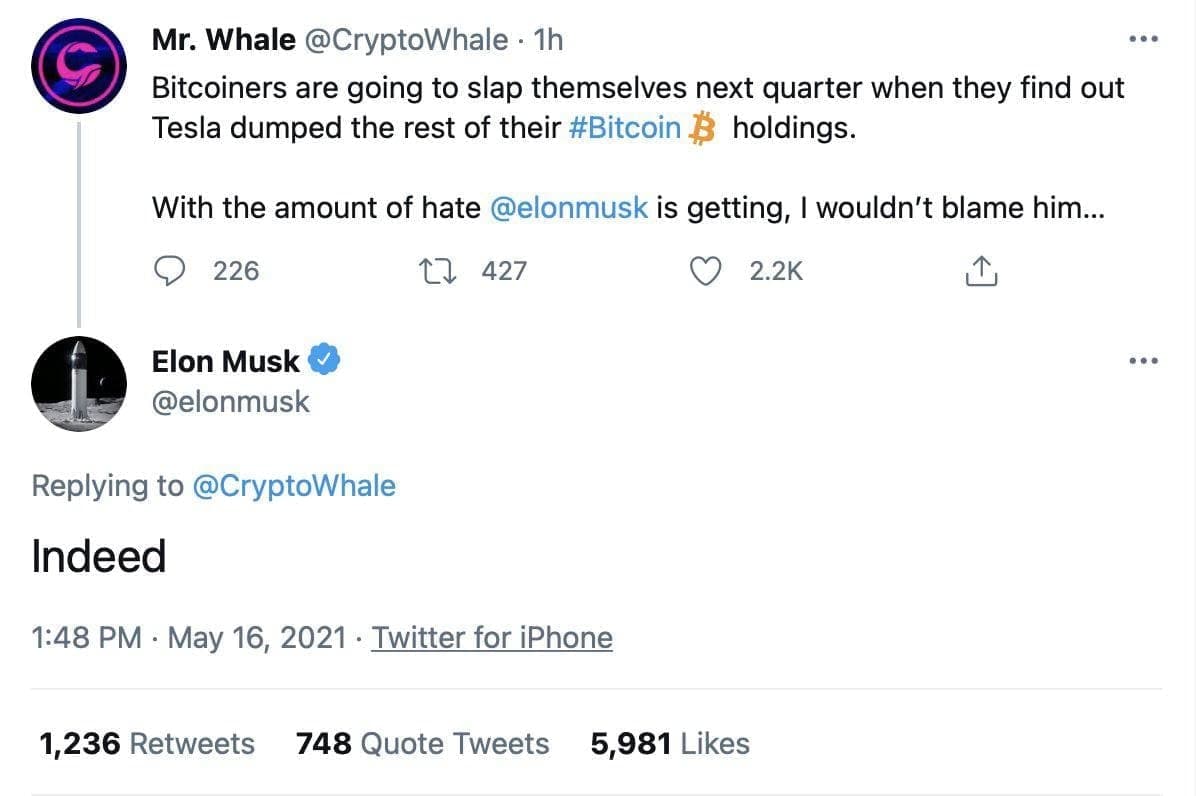This screenshot has height=796, width=1196.
Task: Retweet Mr. Whale's tweet
Action: pos(437,271)
